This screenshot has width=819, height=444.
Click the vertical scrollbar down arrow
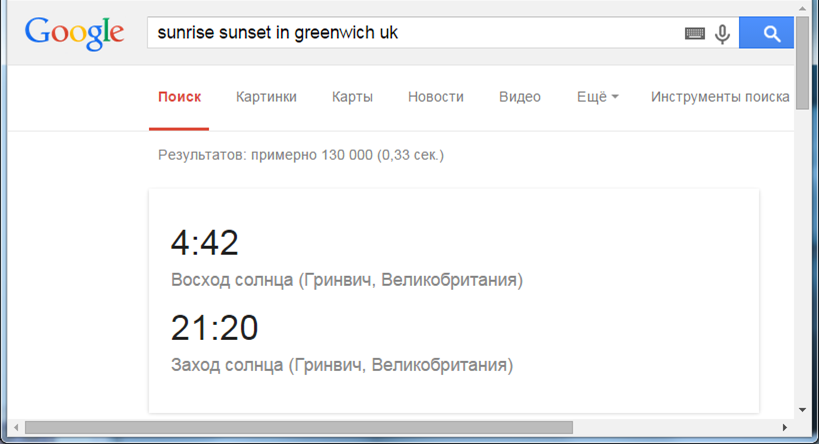pyautogui.click(x=802, y=410)
